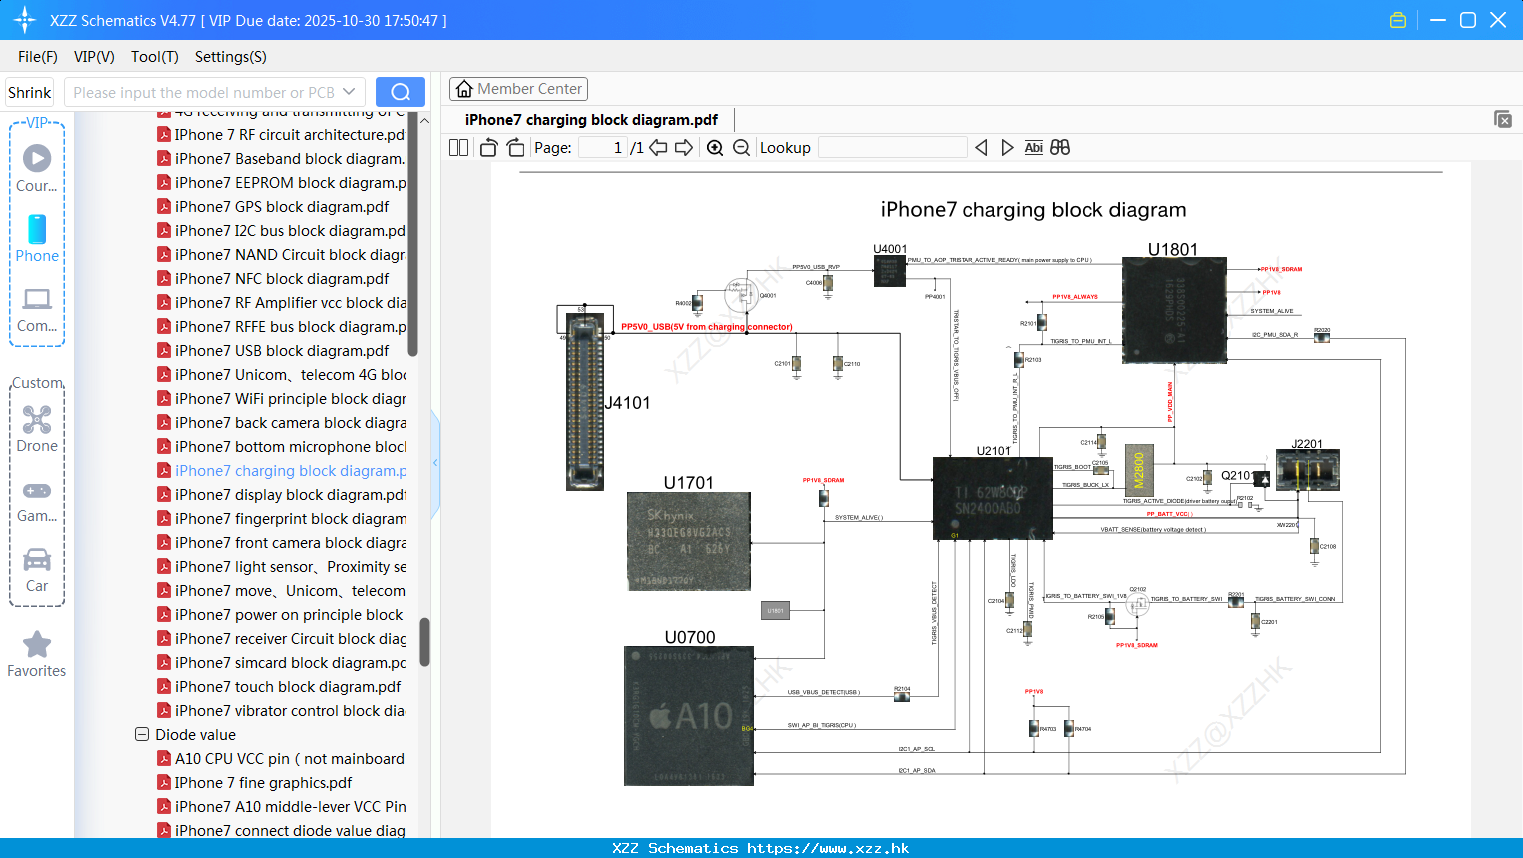This screenshot has width=1523, height=858.
Task: Find previous lookup result
Action: (x=981, y=147)
